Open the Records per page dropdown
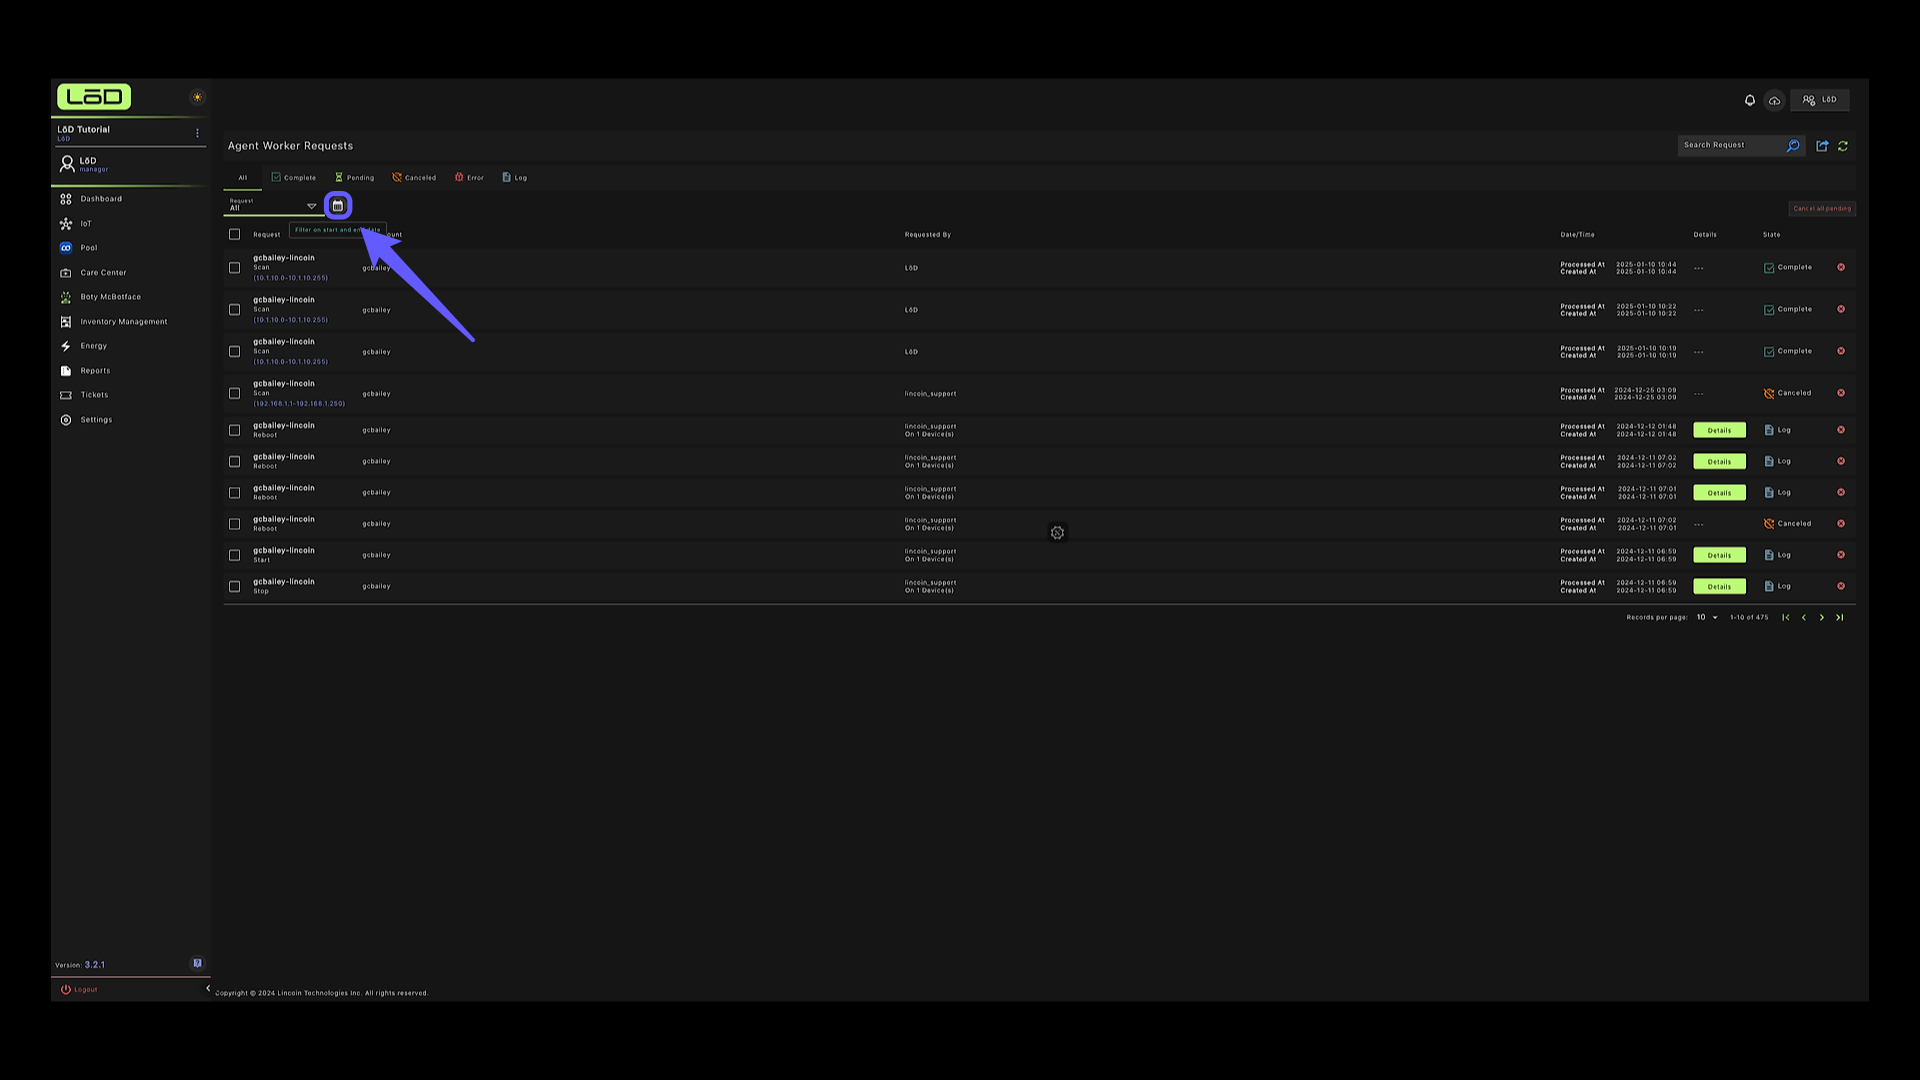Screen dimensions: 1920x1080 point(1706,618)
